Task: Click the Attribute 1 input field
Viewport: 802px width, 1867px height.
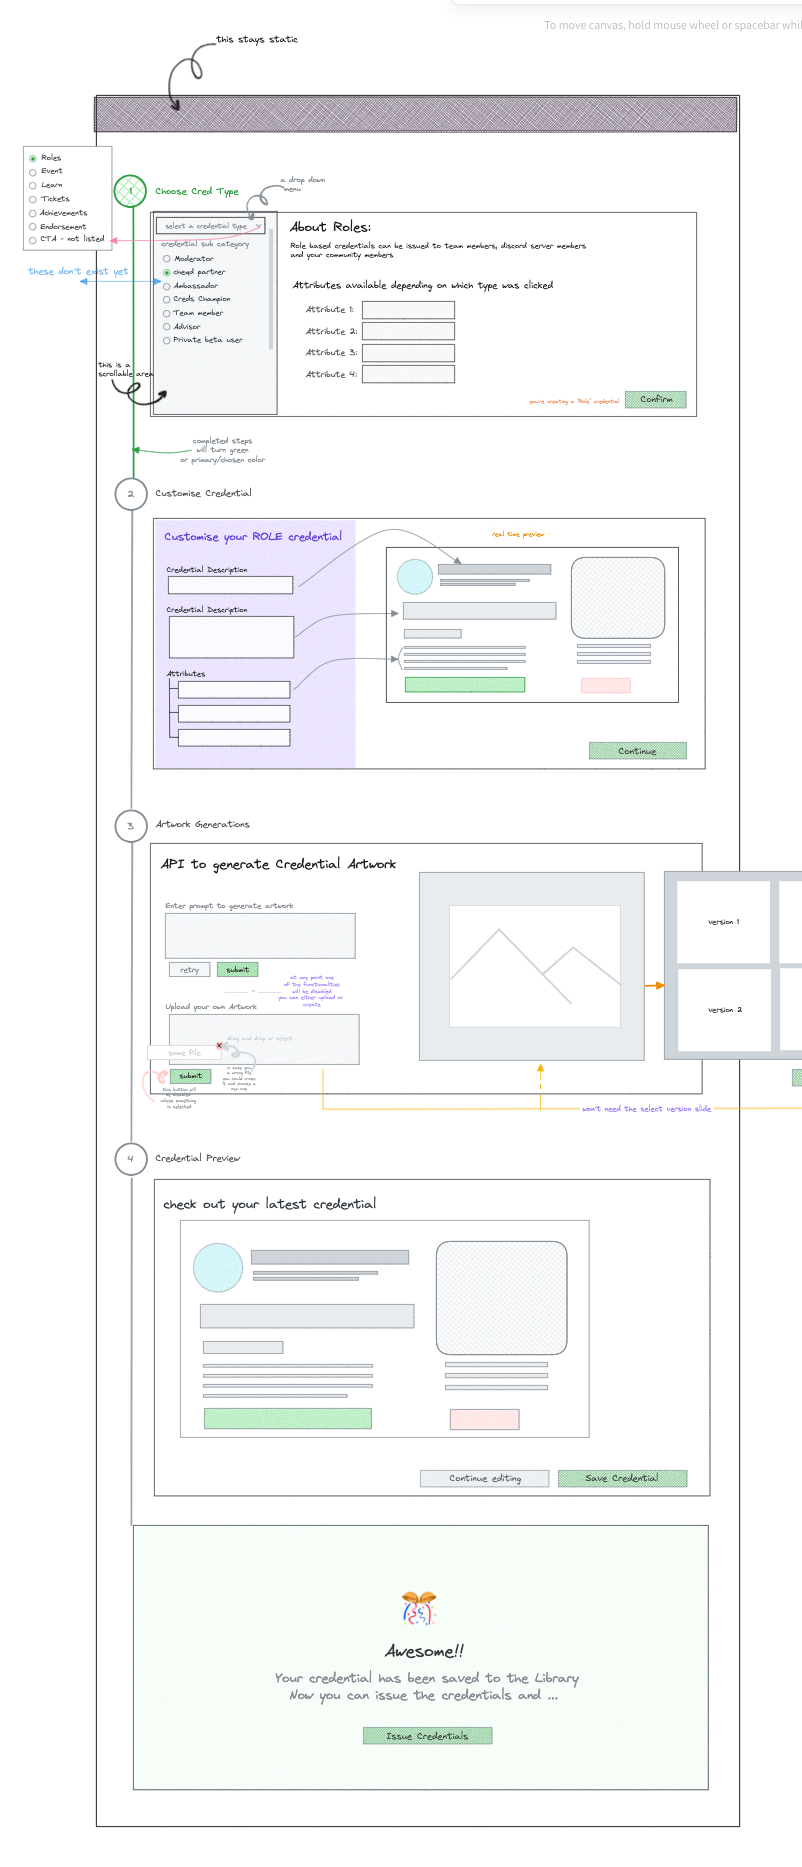Action: pyautogui.click(x=408, y=310)
